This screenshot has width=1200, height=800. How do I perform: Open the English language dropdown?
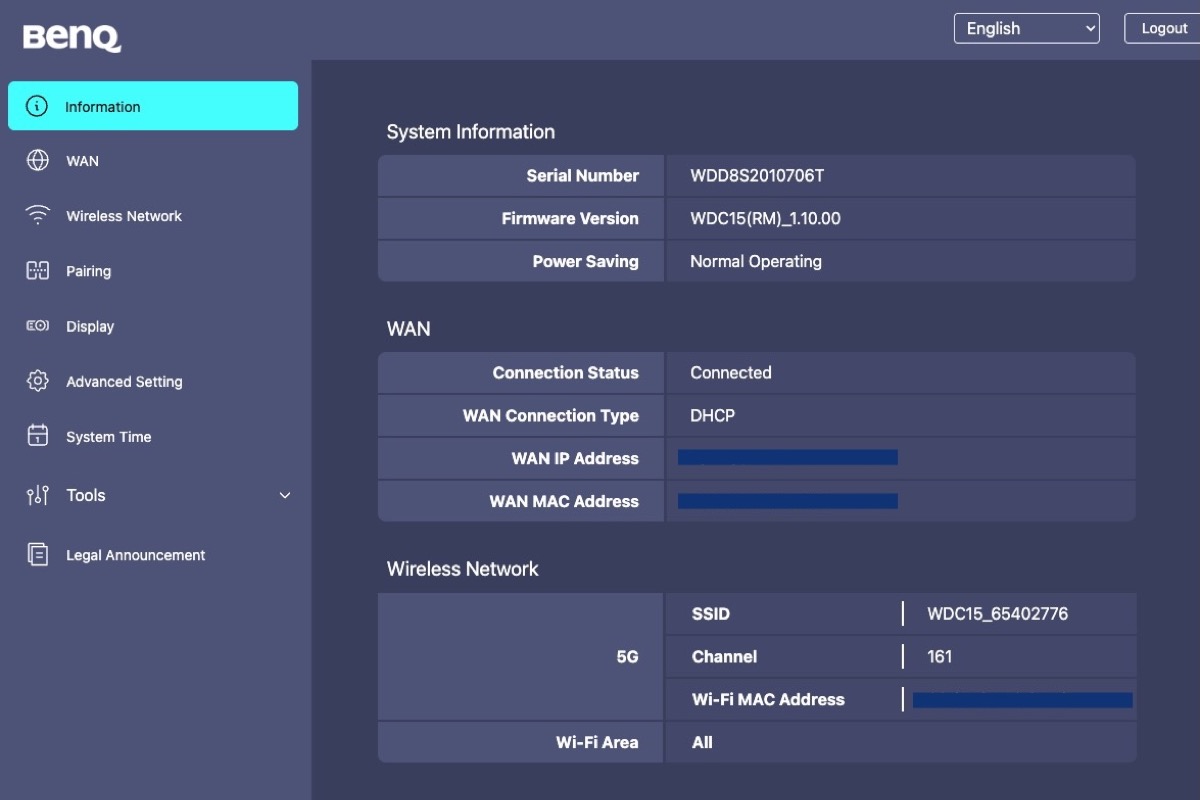(x=1026, y=28)
